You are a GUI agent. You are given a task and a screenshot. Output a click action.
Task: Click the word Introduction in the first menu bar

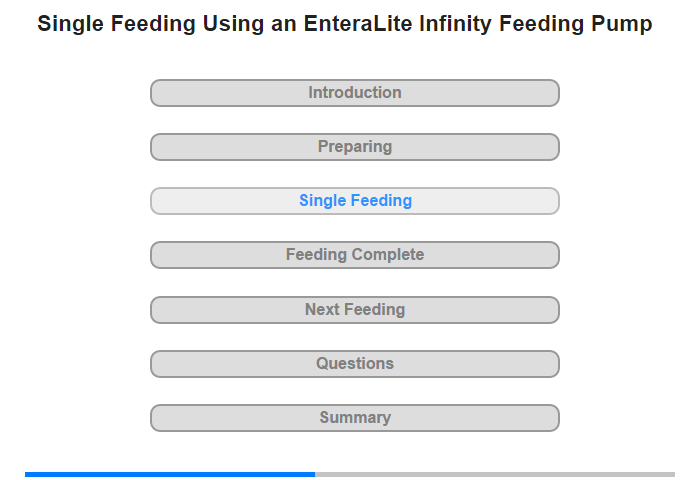355,93
